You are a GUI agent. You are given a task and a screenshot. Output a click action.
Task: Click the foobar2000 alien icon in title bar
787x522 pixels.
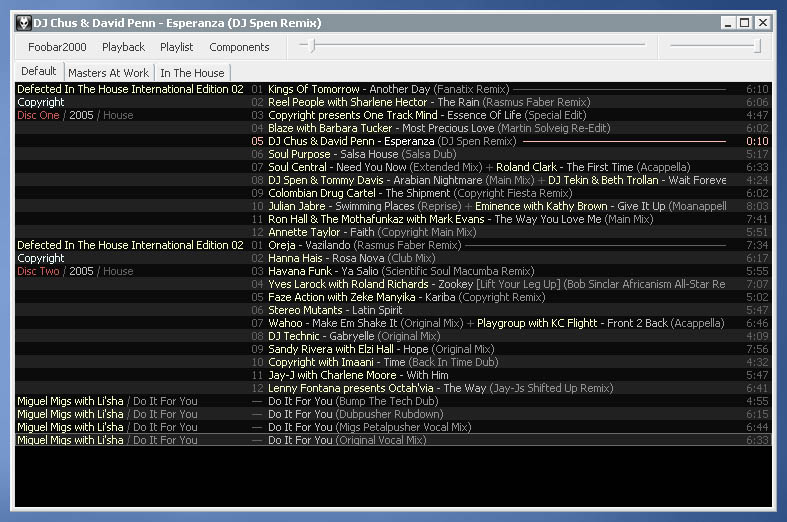(x=23, y=23)
